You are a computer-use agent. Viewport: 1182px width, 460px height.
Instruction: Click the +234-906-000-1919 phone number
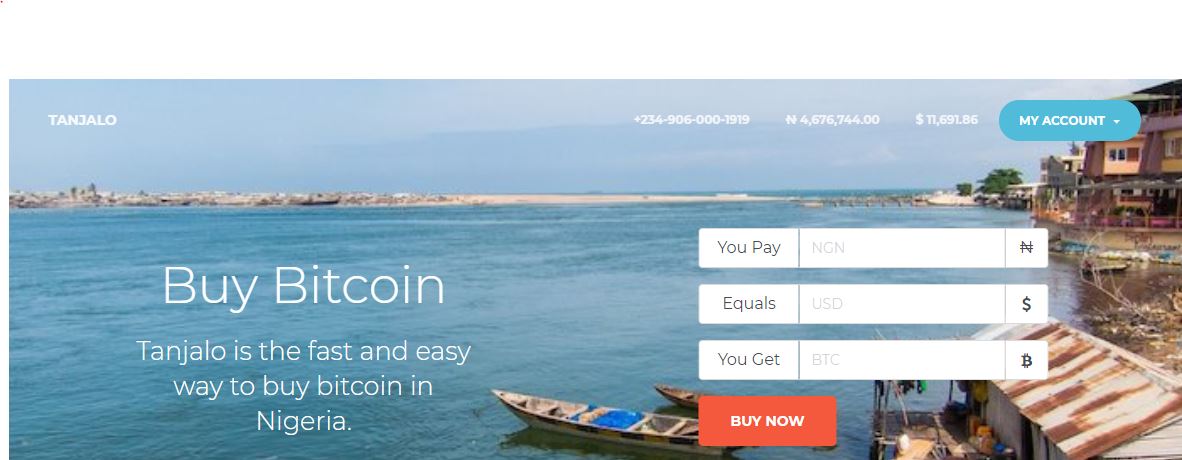pos(691,120)
